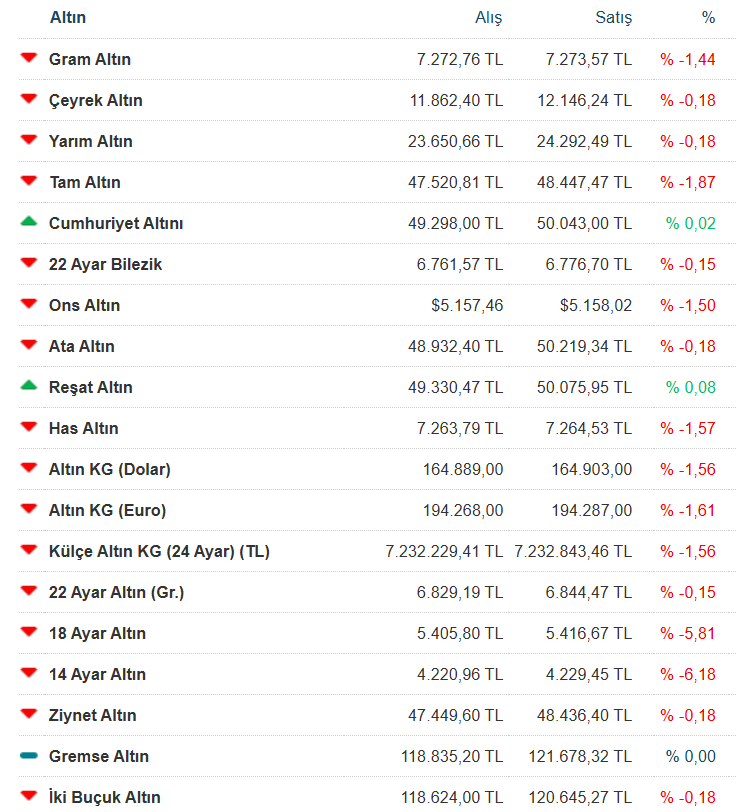The width and height of the screenshot is (737, 812).
Task: Click the 18 Ayar Altın link
Action: tap(97, 633)
